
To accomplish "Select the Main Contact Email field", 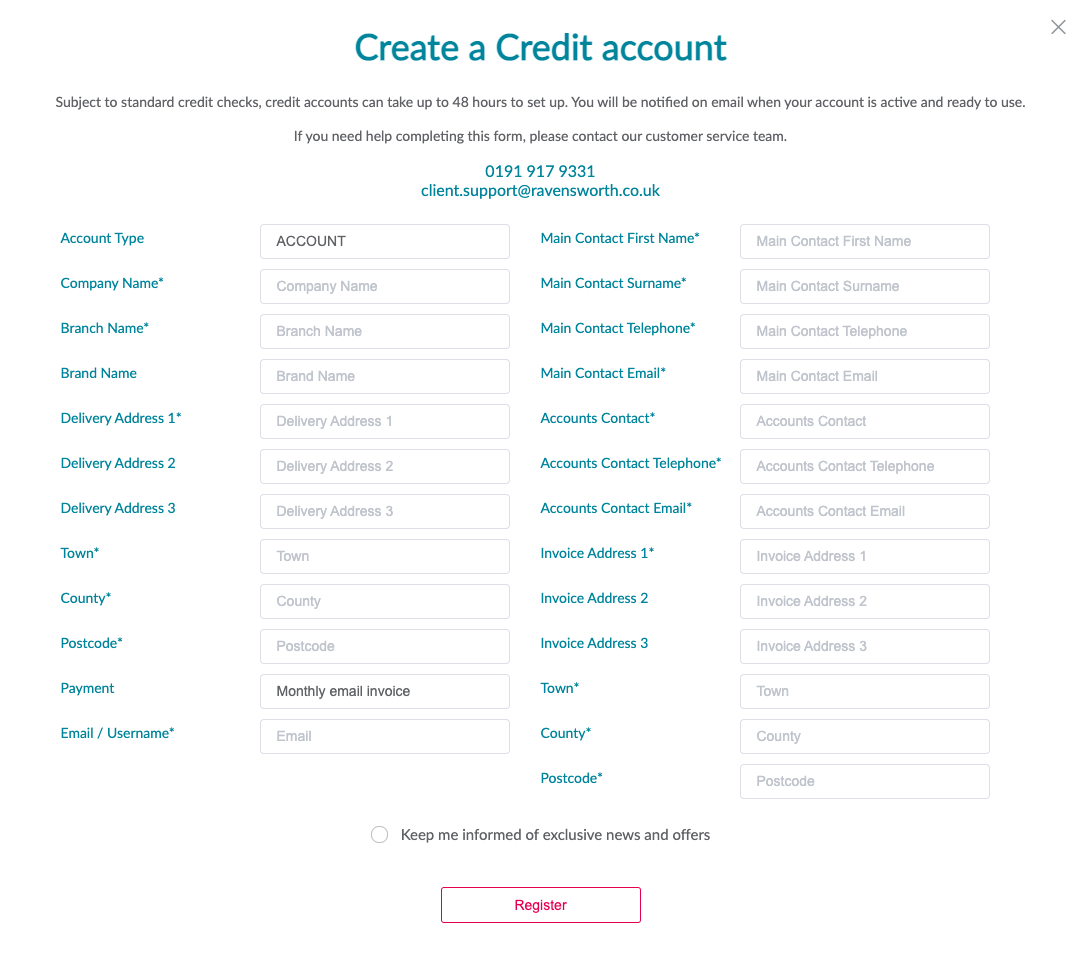I will coord(864,376).
